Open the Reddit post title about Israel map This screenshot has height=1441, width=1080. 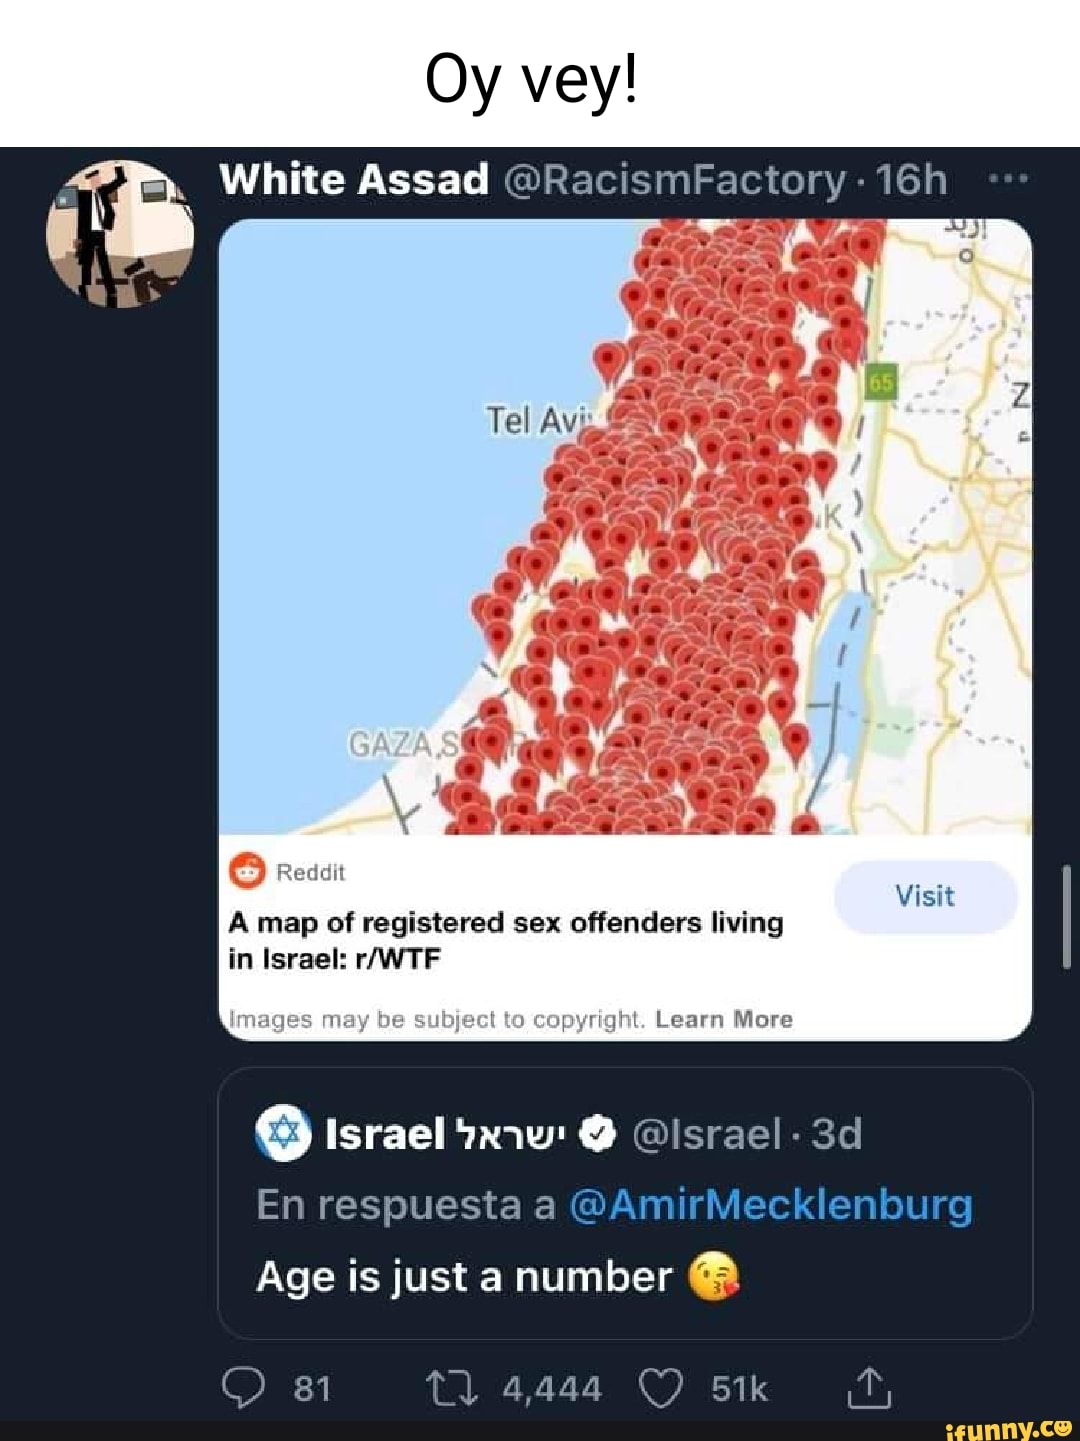coord(506,940)
